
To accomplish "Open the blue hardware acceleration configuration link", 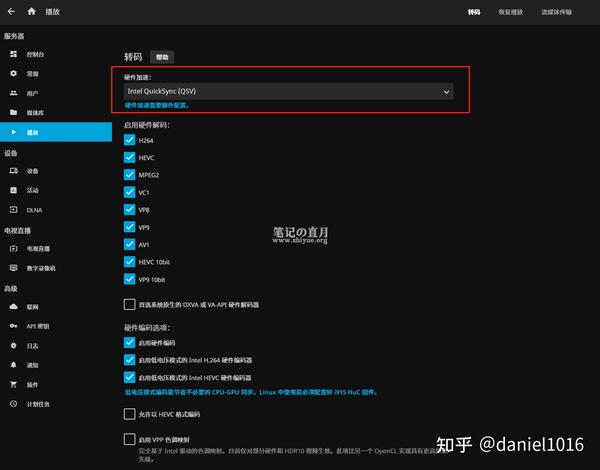I will click(x=157, y=105).
